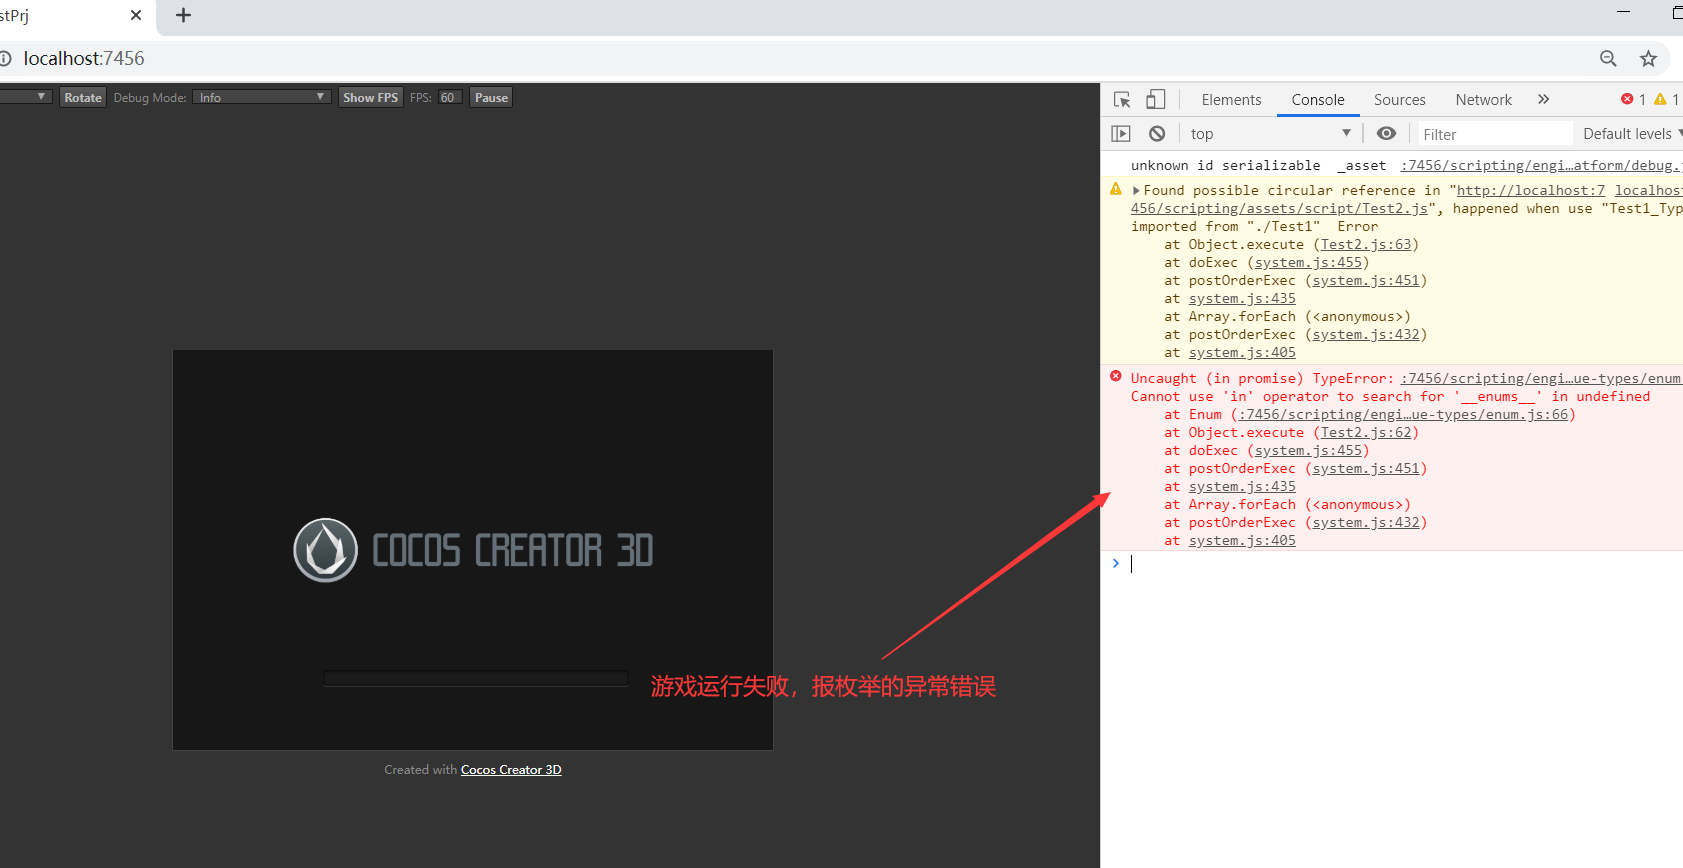Open the Test2.js:63 source link

click(x=1366, y=245)
